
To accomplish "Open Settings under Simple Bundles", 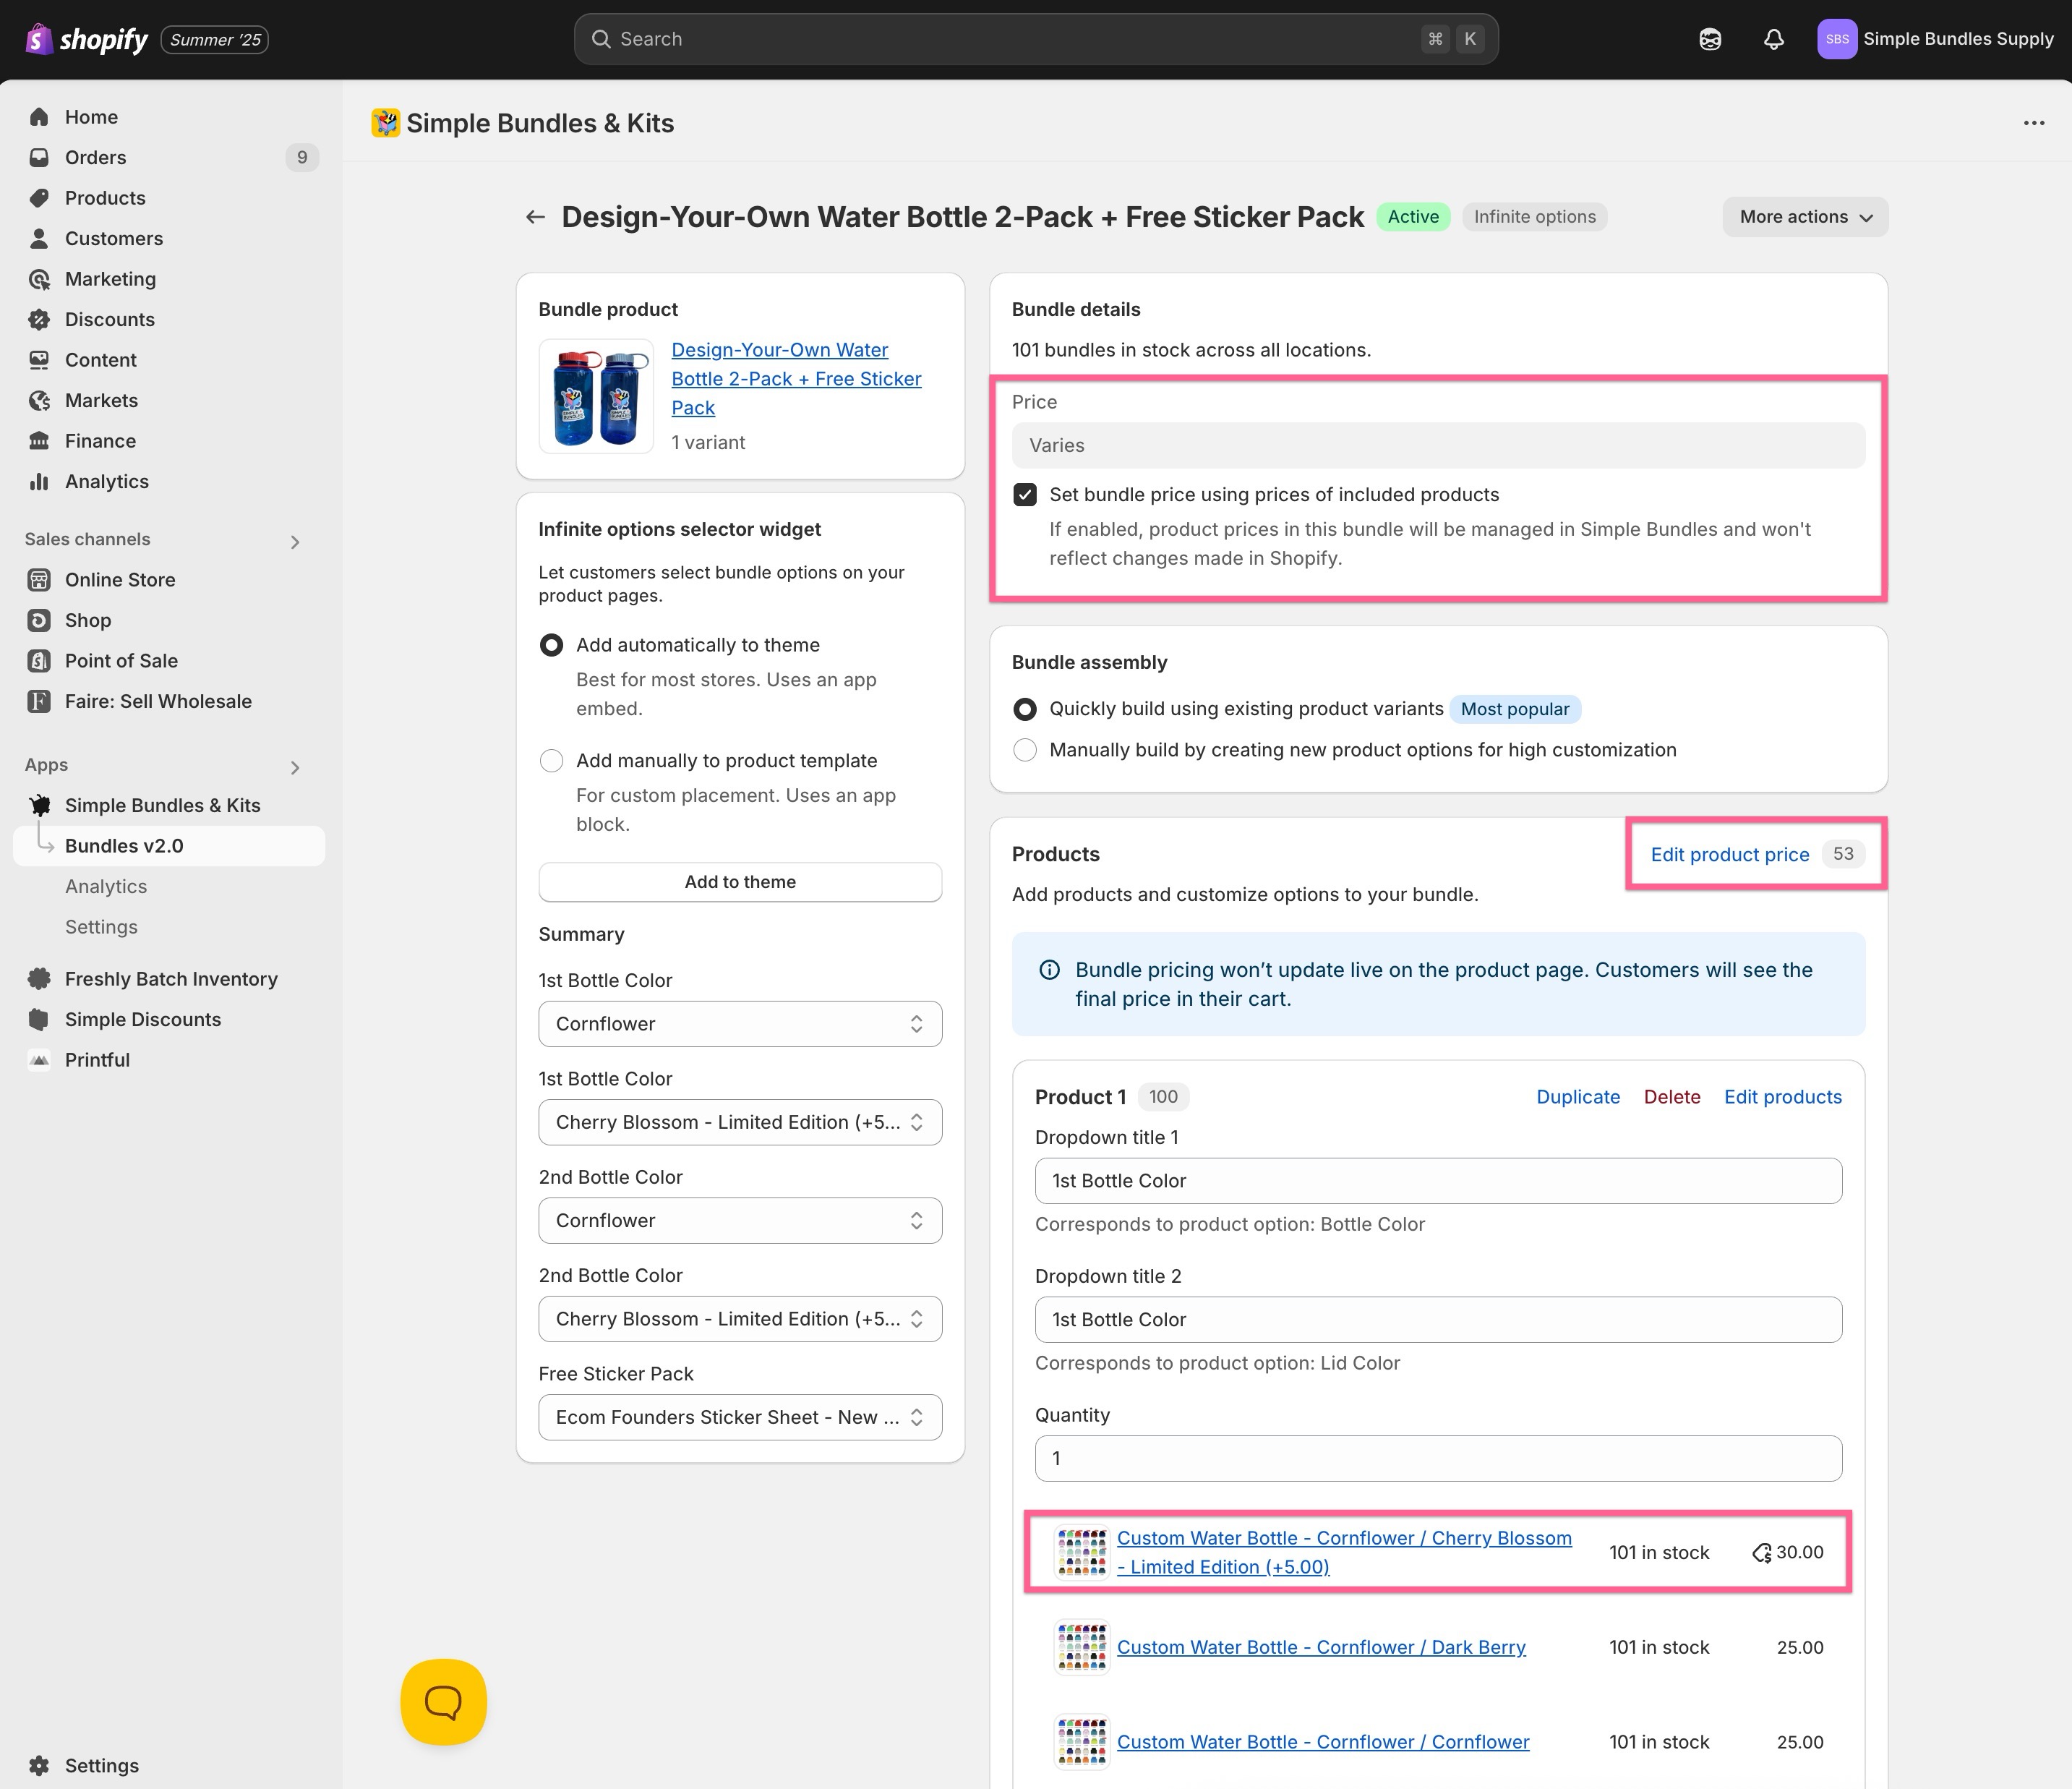I will [101, 927].
